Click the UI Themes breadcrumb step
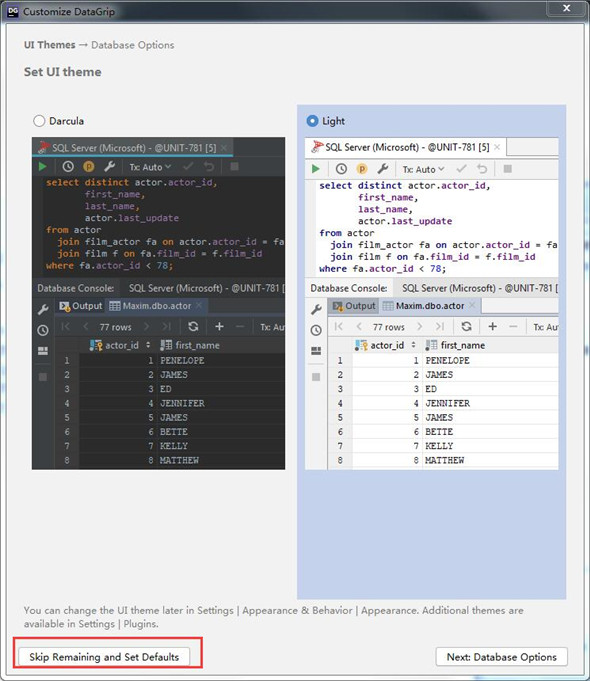590x681 pixels. coord(50,45)
